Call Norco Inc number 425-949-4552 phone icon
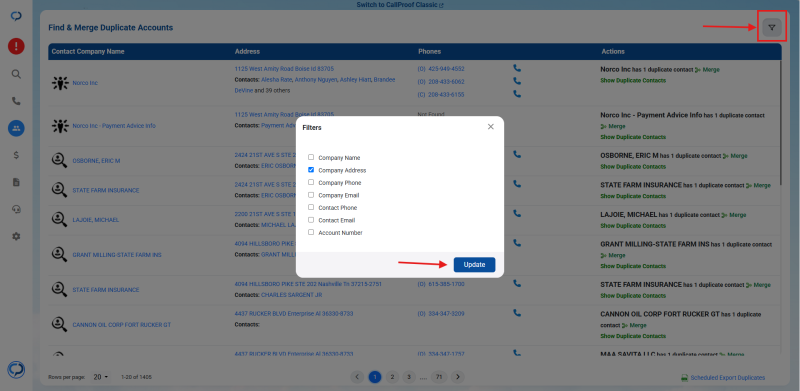Viewport: 800px width, 391px height. tap(517, 68)
